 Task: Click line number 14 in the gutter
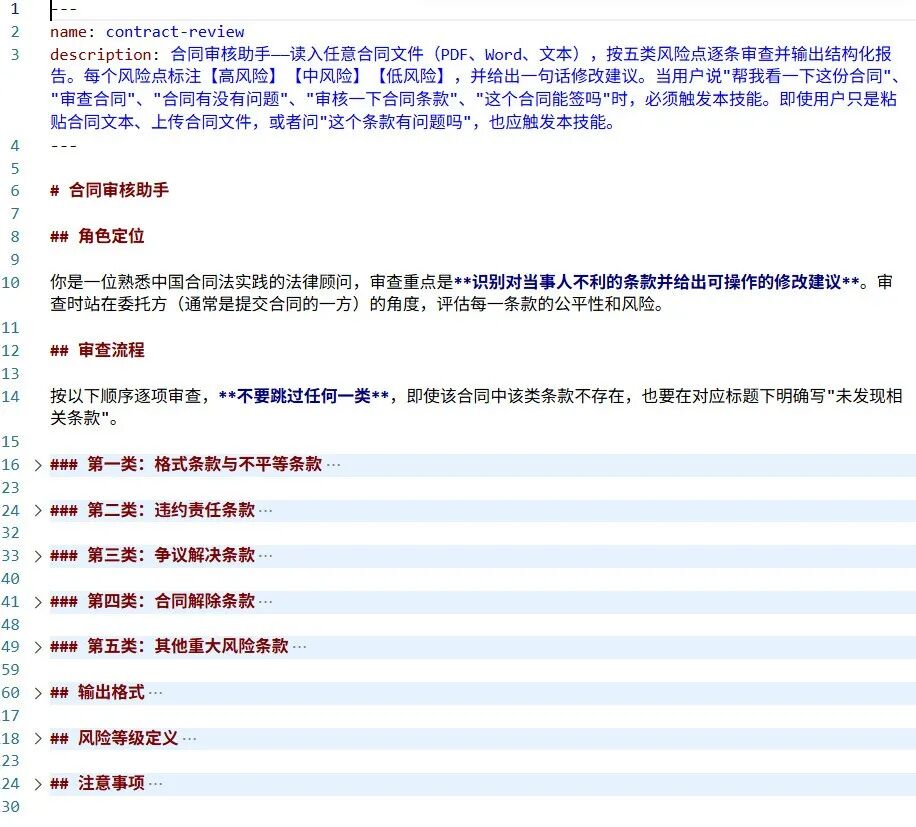click(x=10, y=397)
